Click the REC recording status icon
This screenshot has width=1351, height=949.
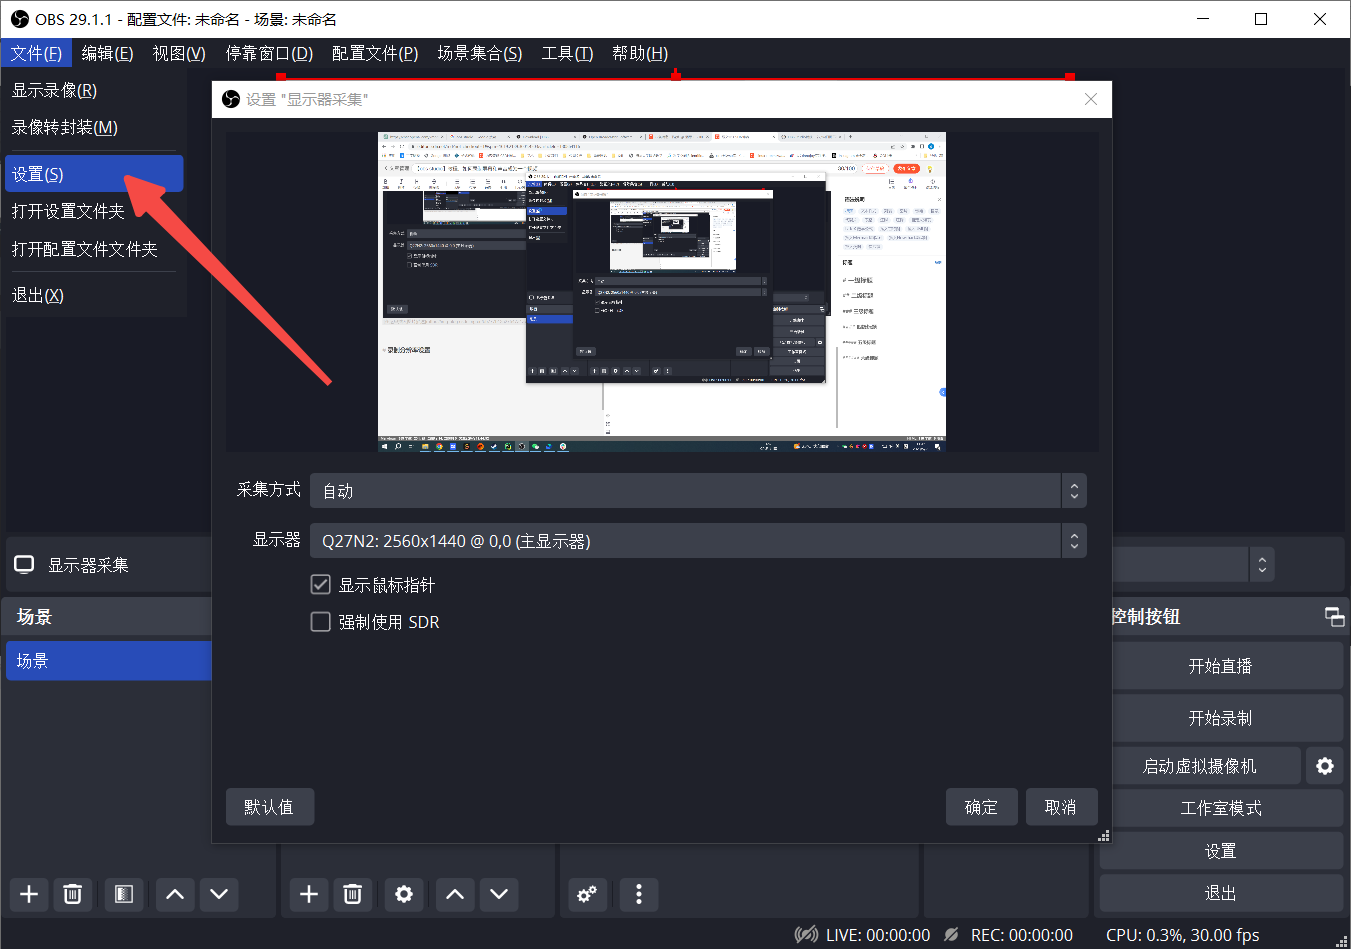point(952,935)
